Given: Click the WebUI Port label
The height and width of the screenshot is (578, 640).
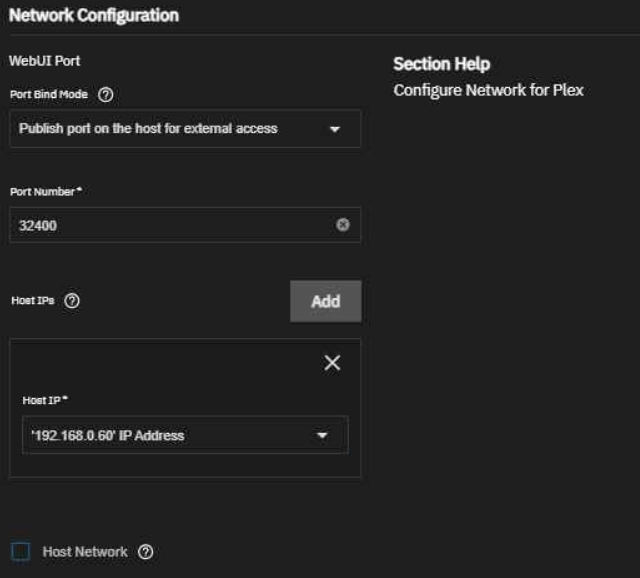Looking at the screenshot, I should point(44,61).
